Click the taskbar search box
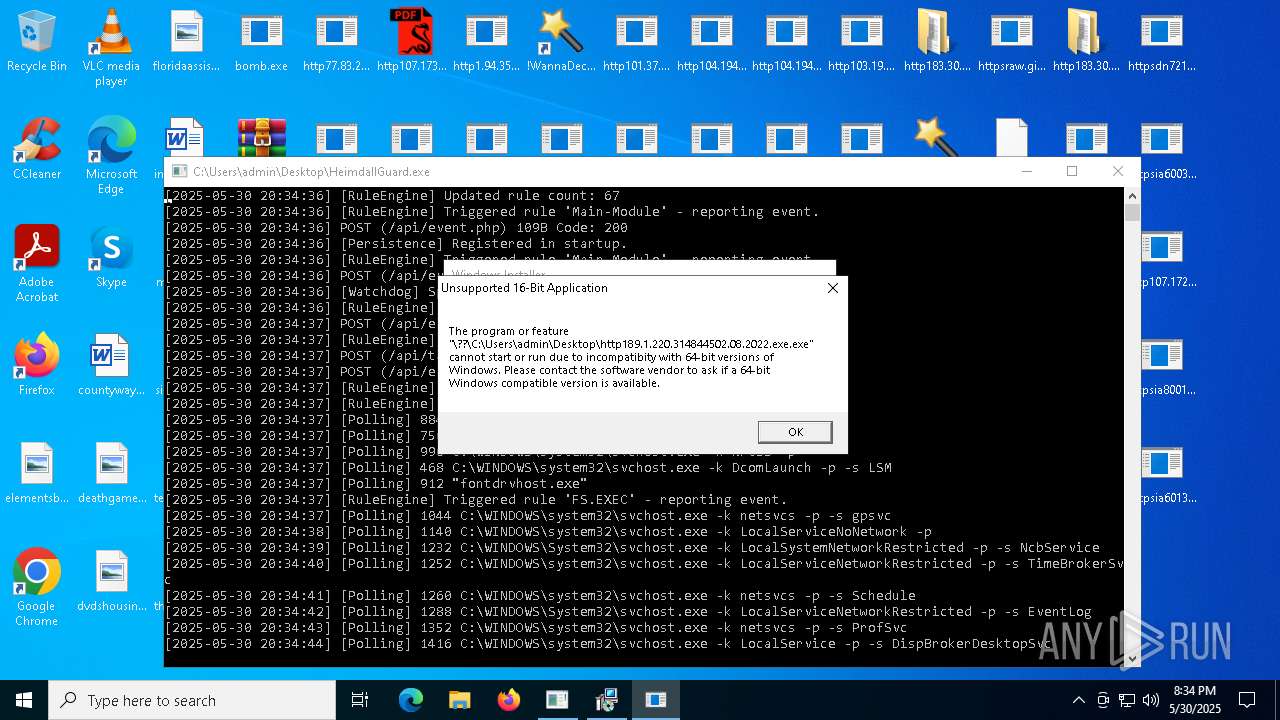The height and width of the screenshot is (720, 1280). [x=192, y=700]
